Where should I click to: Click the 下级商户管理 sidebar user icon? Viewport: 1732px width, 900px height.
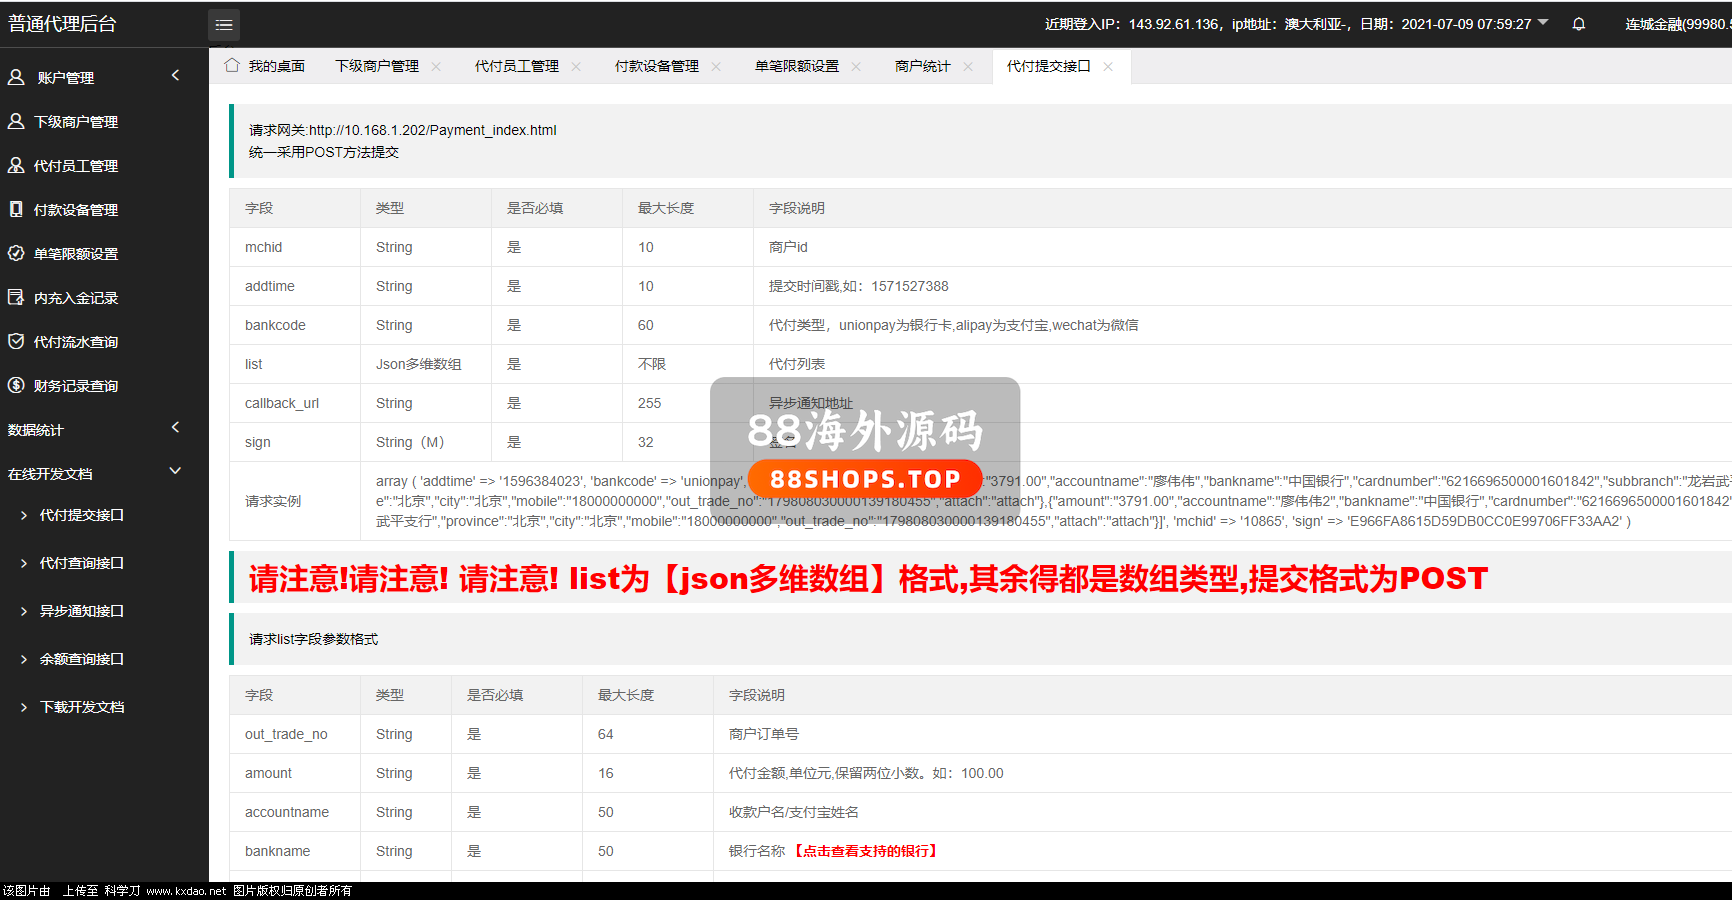(16, 121)
